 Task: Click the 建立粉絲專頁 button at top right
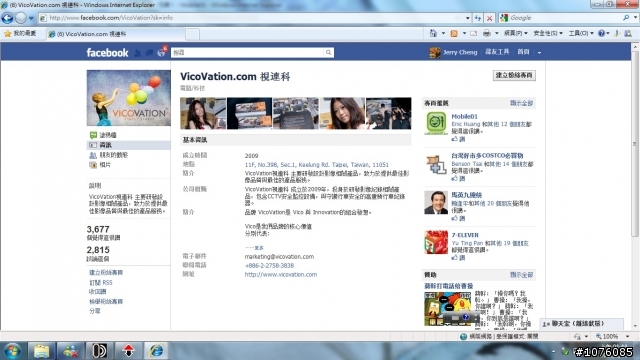pyautogui.click(x=514, y=75)
